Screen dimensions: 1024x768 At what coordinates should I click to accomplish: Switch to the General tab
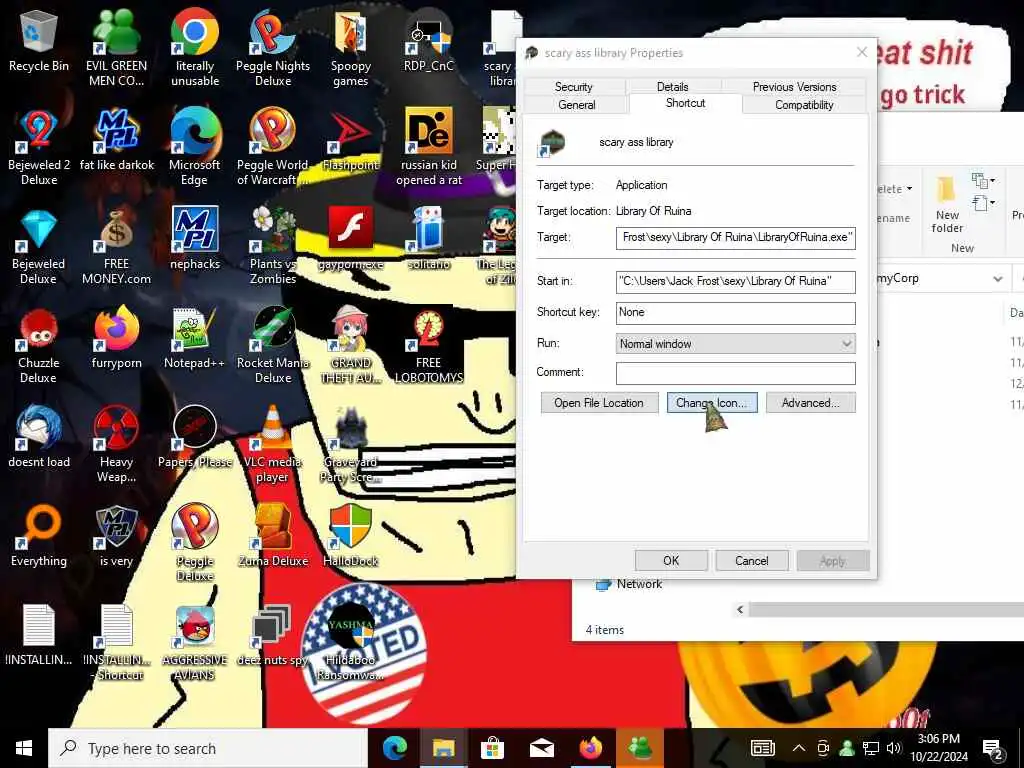click(x=577, y=104)
